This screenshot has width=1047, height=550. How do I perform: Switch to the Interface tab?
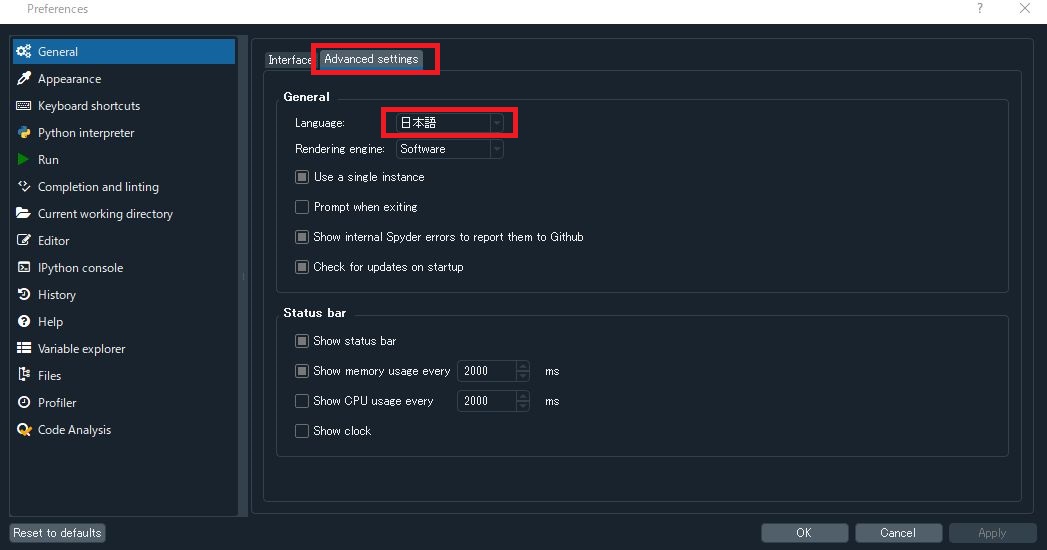tap(289, 59)
